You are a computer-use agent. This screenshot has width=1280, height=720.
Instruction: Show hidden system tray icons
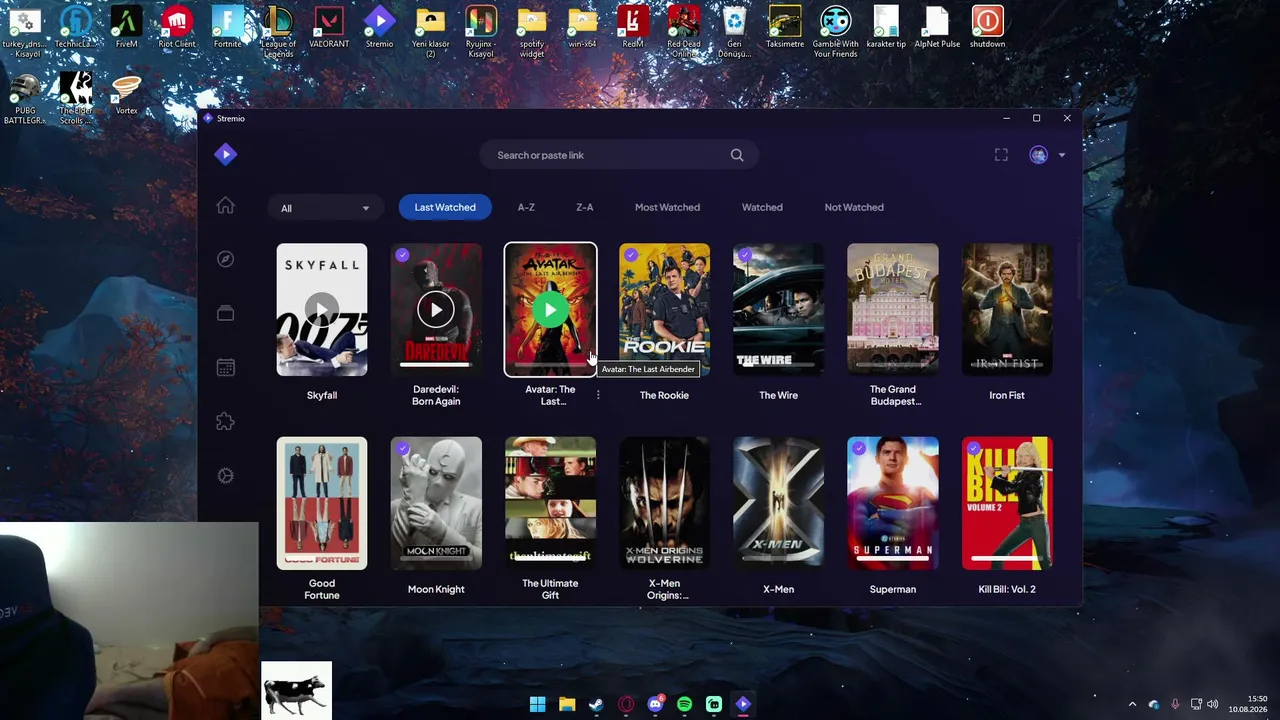(1132, 704)
